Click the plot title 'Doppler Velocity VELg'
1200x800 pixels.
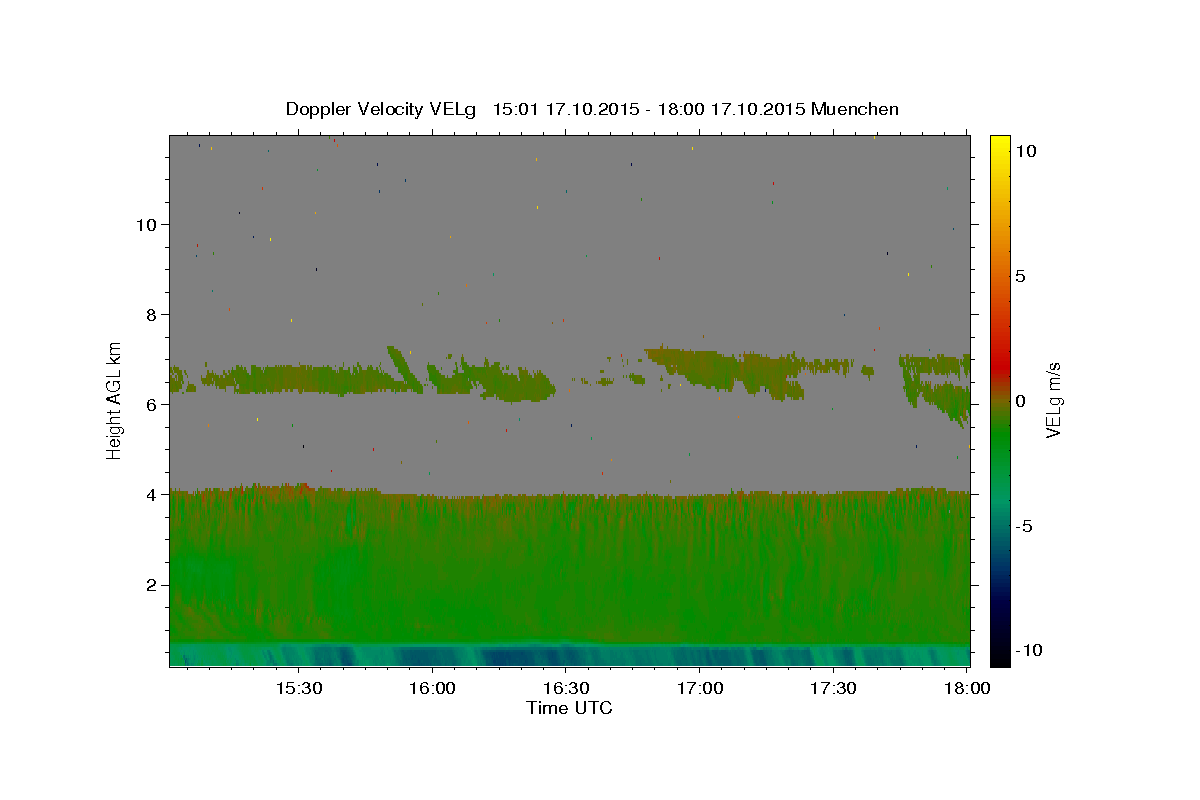click(x=381, y=109)
